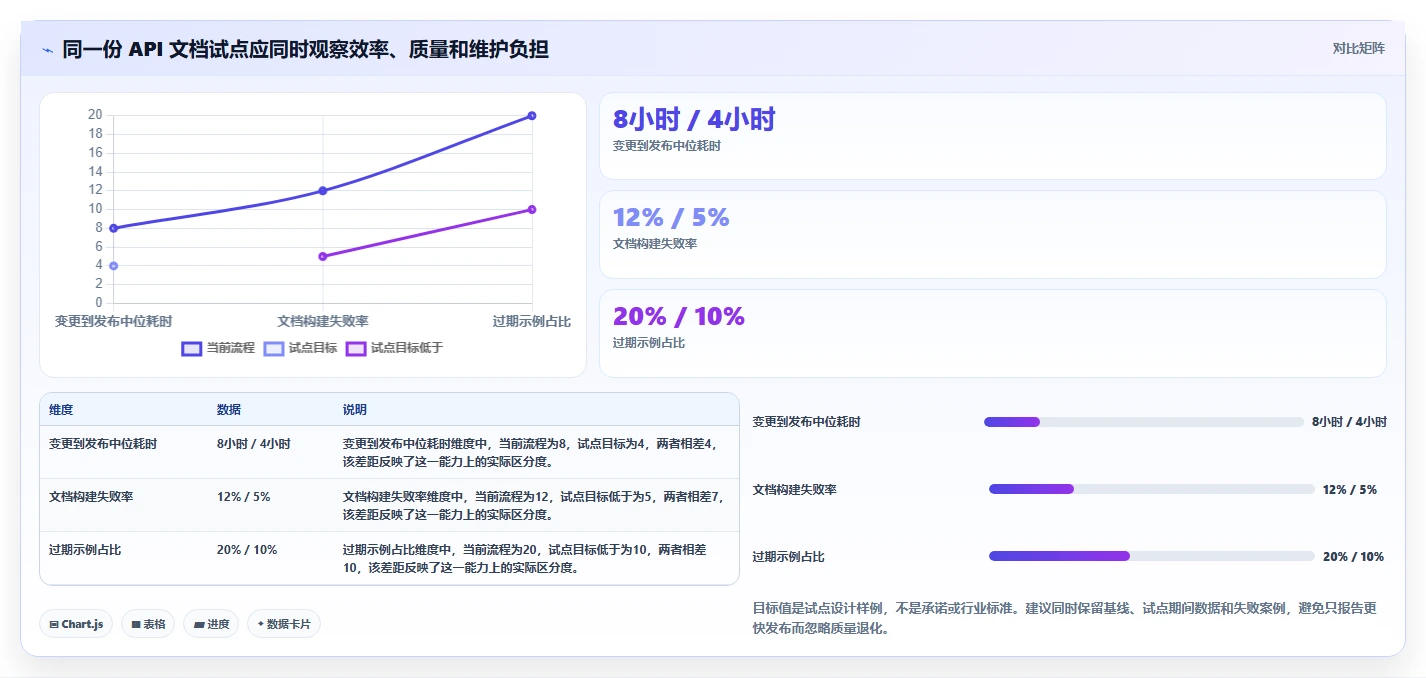Click the 当前流程 data point at 20
The image size is (1426, 678).
[x=532, y=115]
